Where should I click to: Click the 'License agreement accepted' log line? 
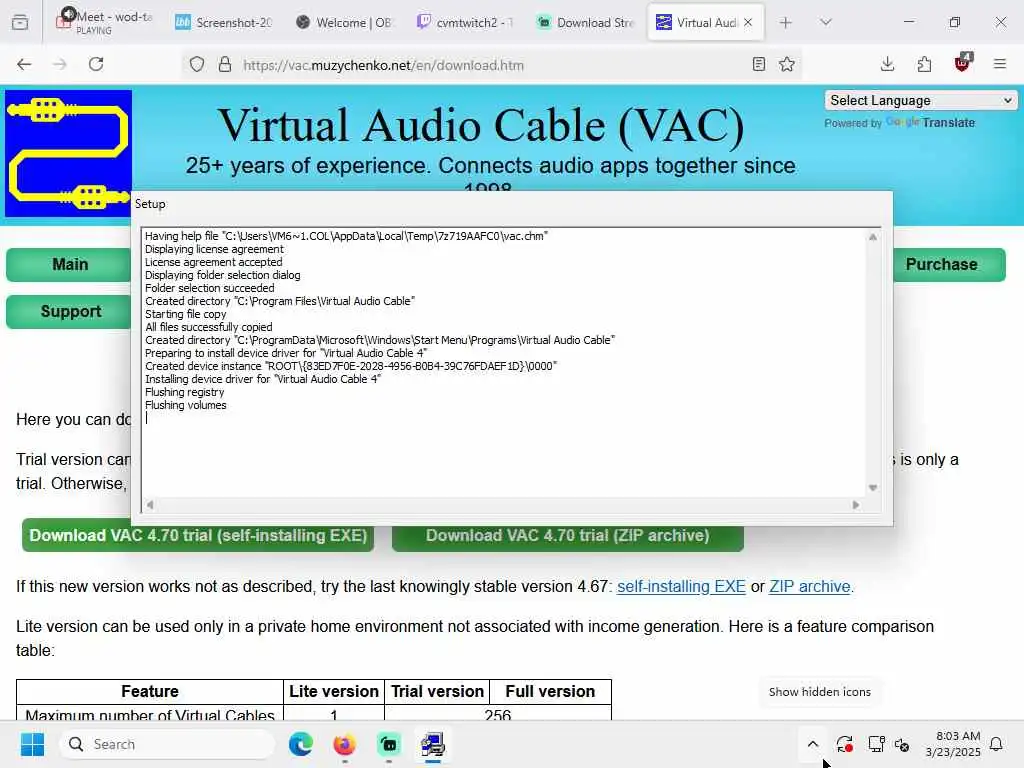[214, 262]
